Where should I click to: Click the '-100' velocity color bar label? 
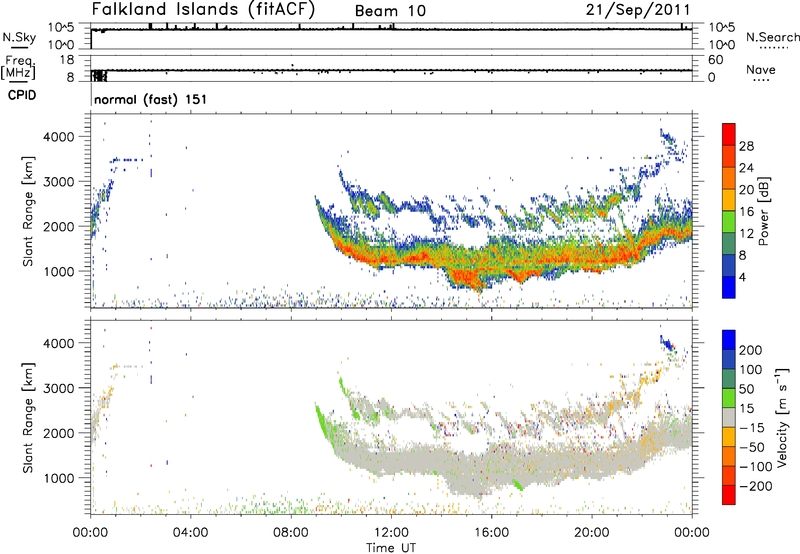coord(756,467)
